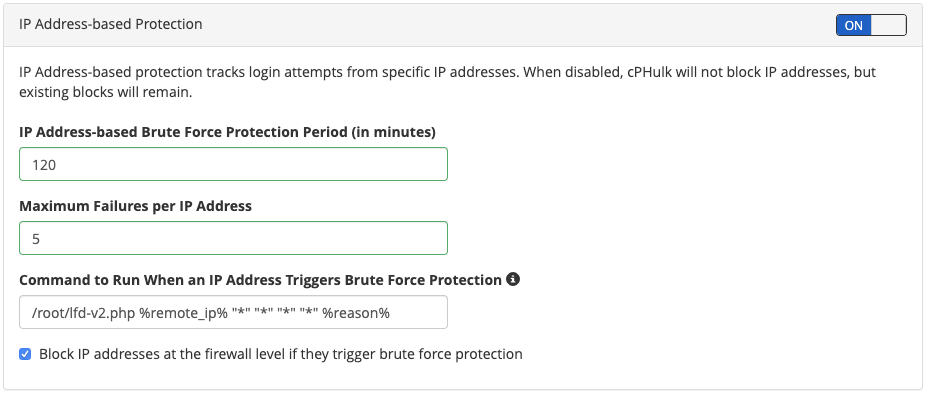Click the blue ON label of the switch

click(x=853, y=25)
